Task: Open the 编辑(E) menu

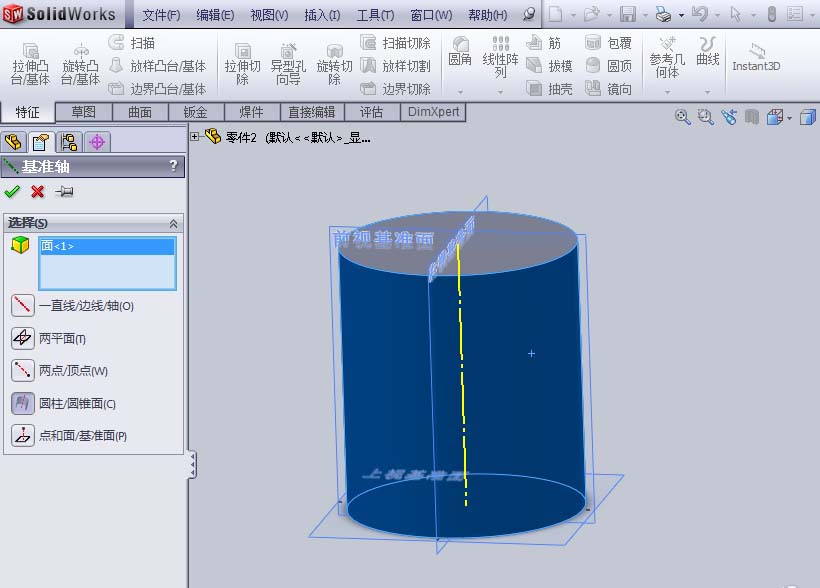Action: (215, 15)
